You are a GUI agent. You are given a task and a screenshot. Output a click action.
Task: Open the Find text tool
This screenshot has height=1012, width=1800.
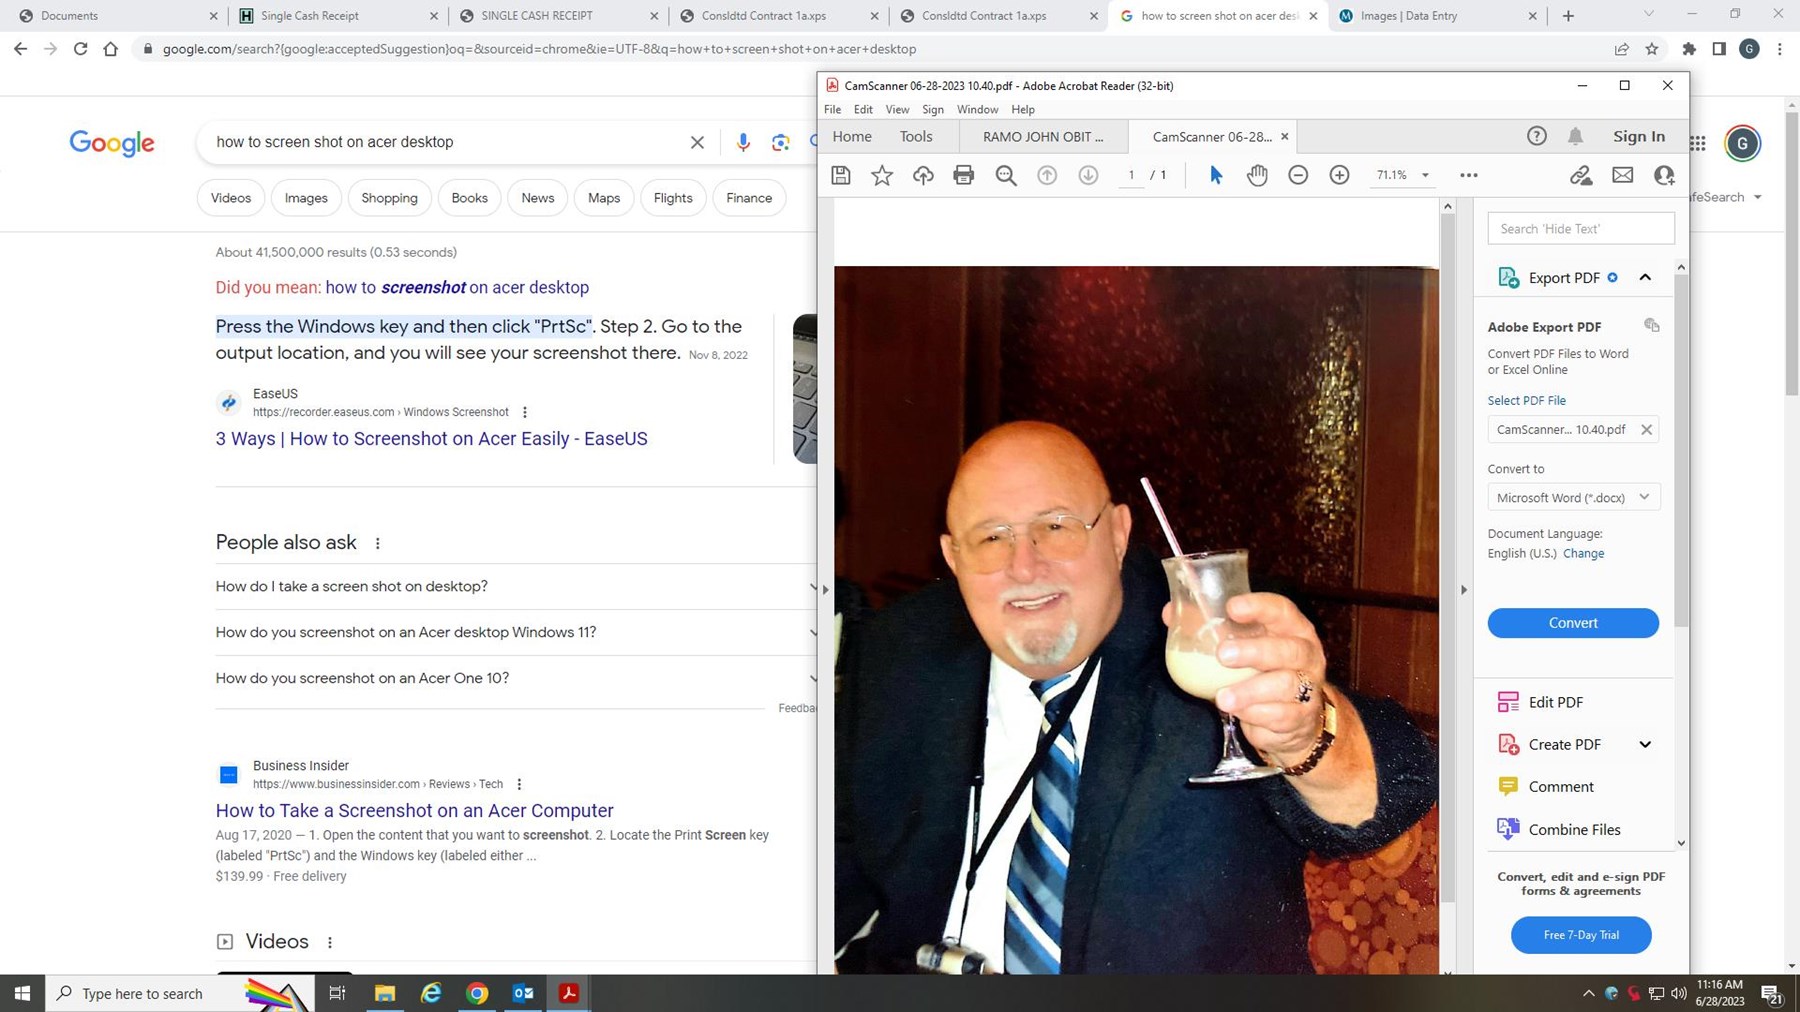coord(1005,175)
